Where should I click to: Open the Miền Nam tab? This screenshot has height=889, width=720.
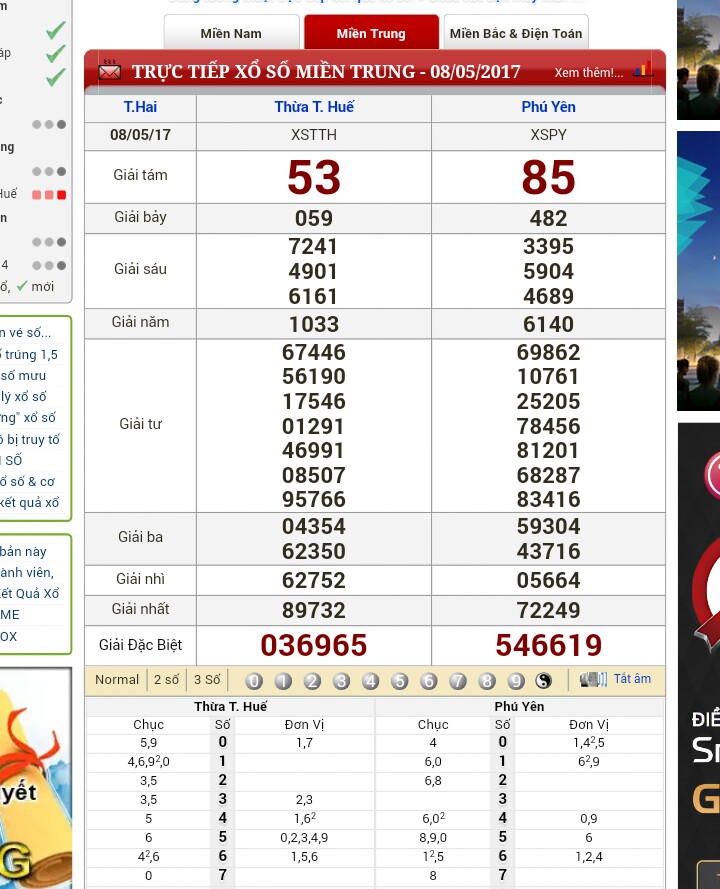tap(231, 33)
